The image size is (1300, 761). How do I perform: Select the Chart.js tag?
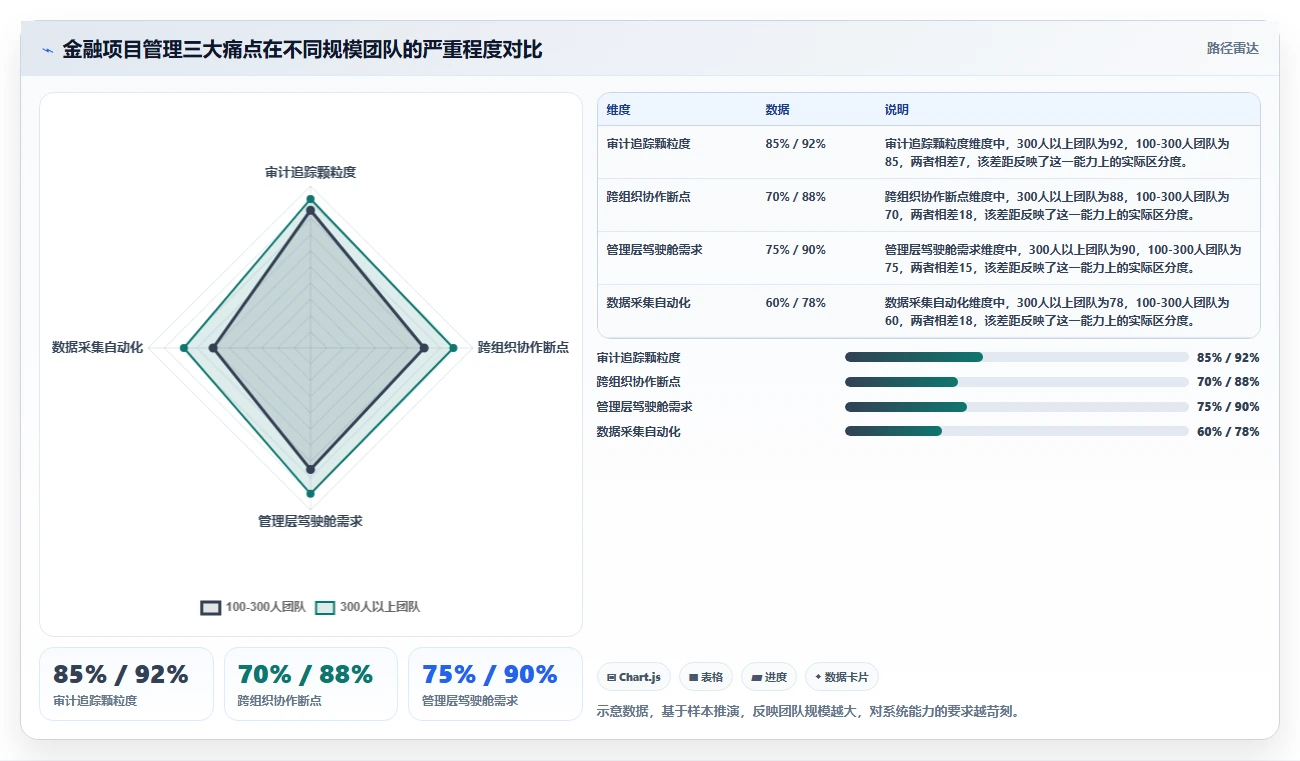(634, 677)
